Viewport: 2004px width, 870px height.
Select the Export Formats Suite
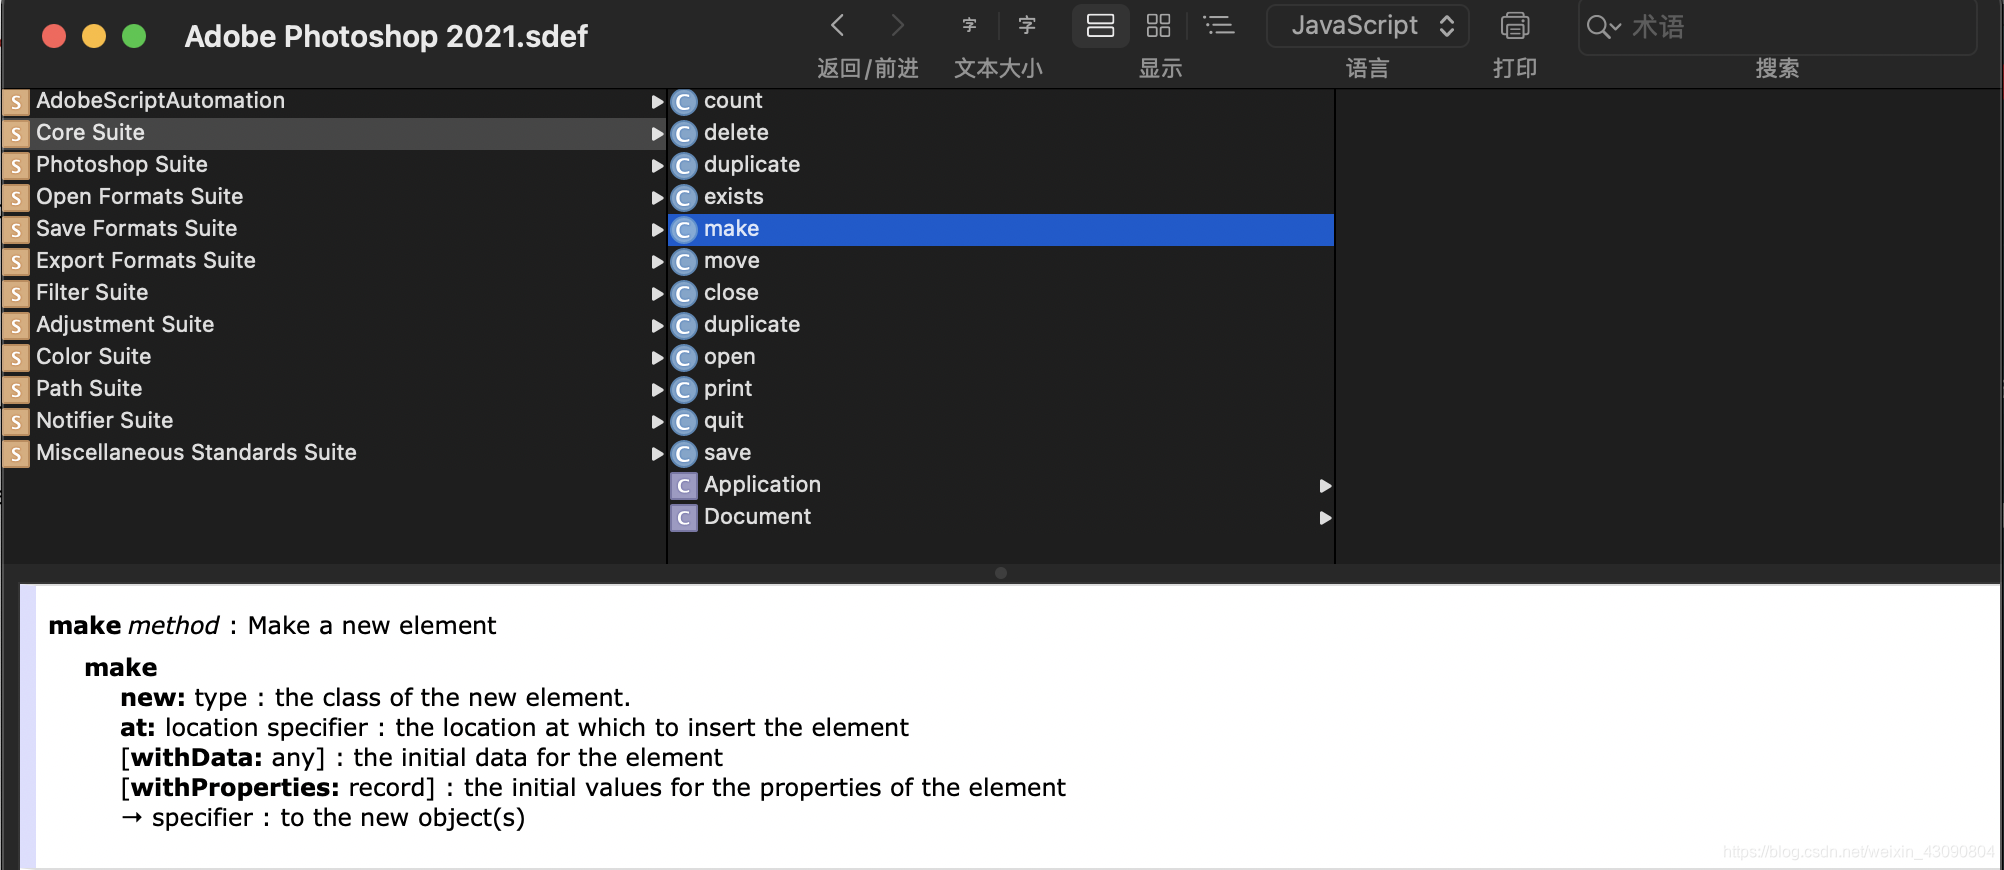334,261
